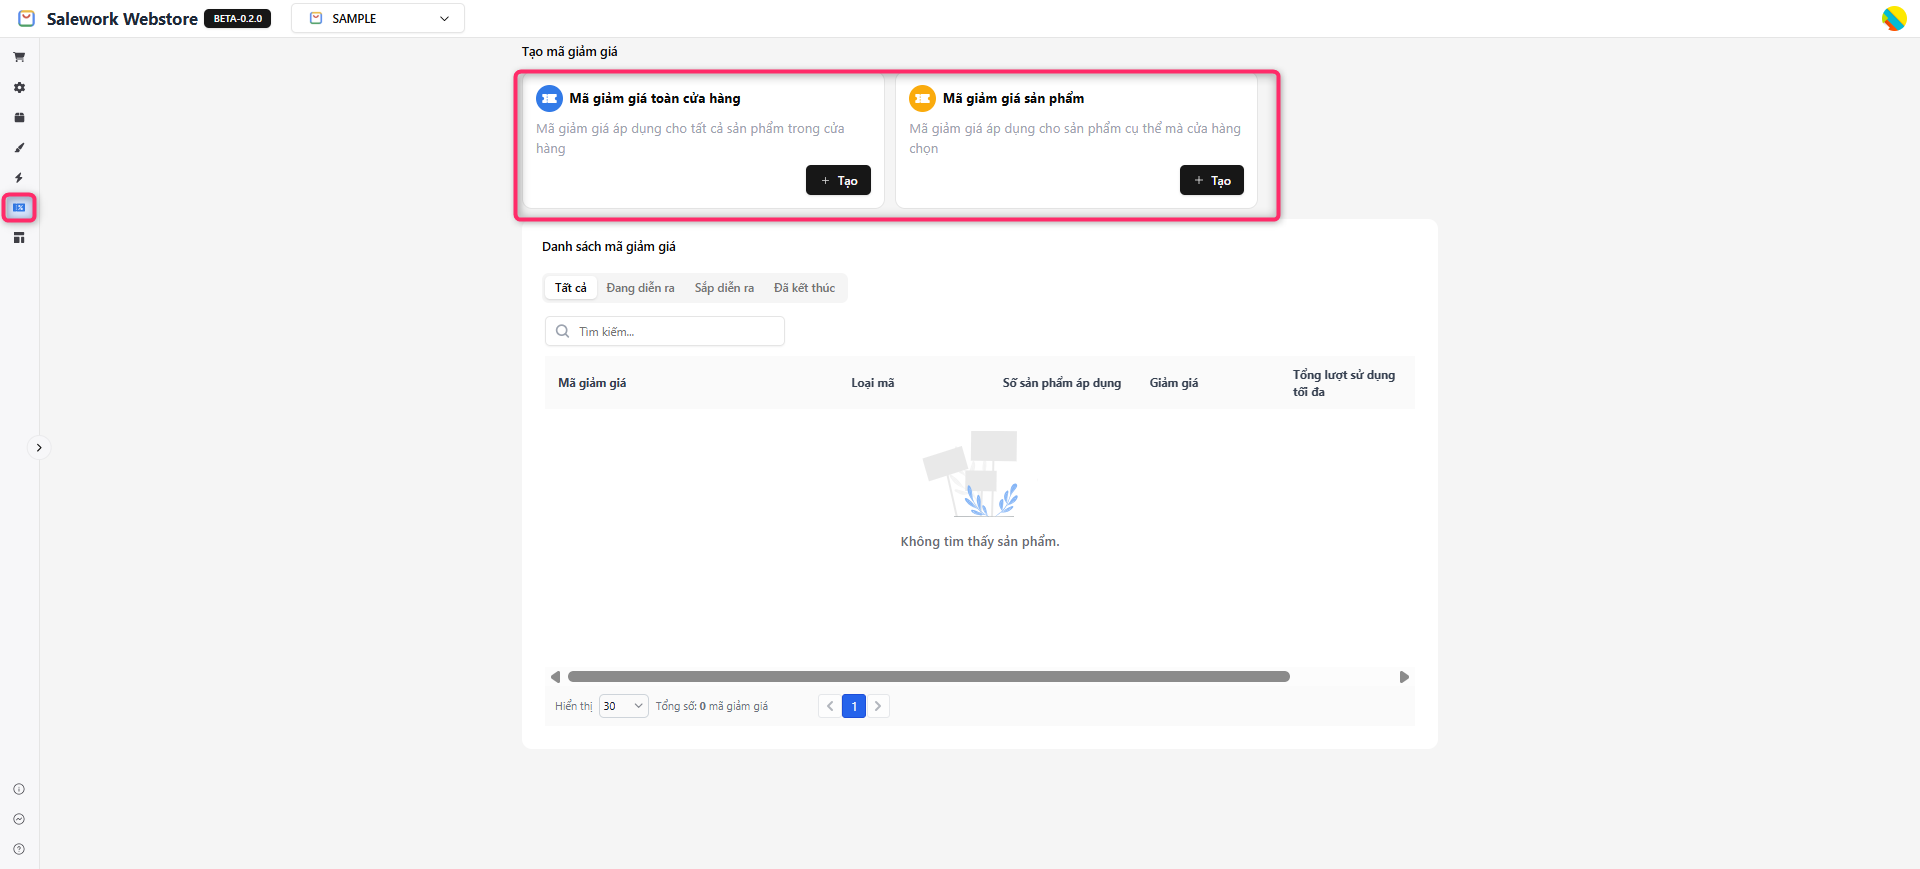
Task: Click the lightning bolt sidebar icon
Action: coord(19,178)
